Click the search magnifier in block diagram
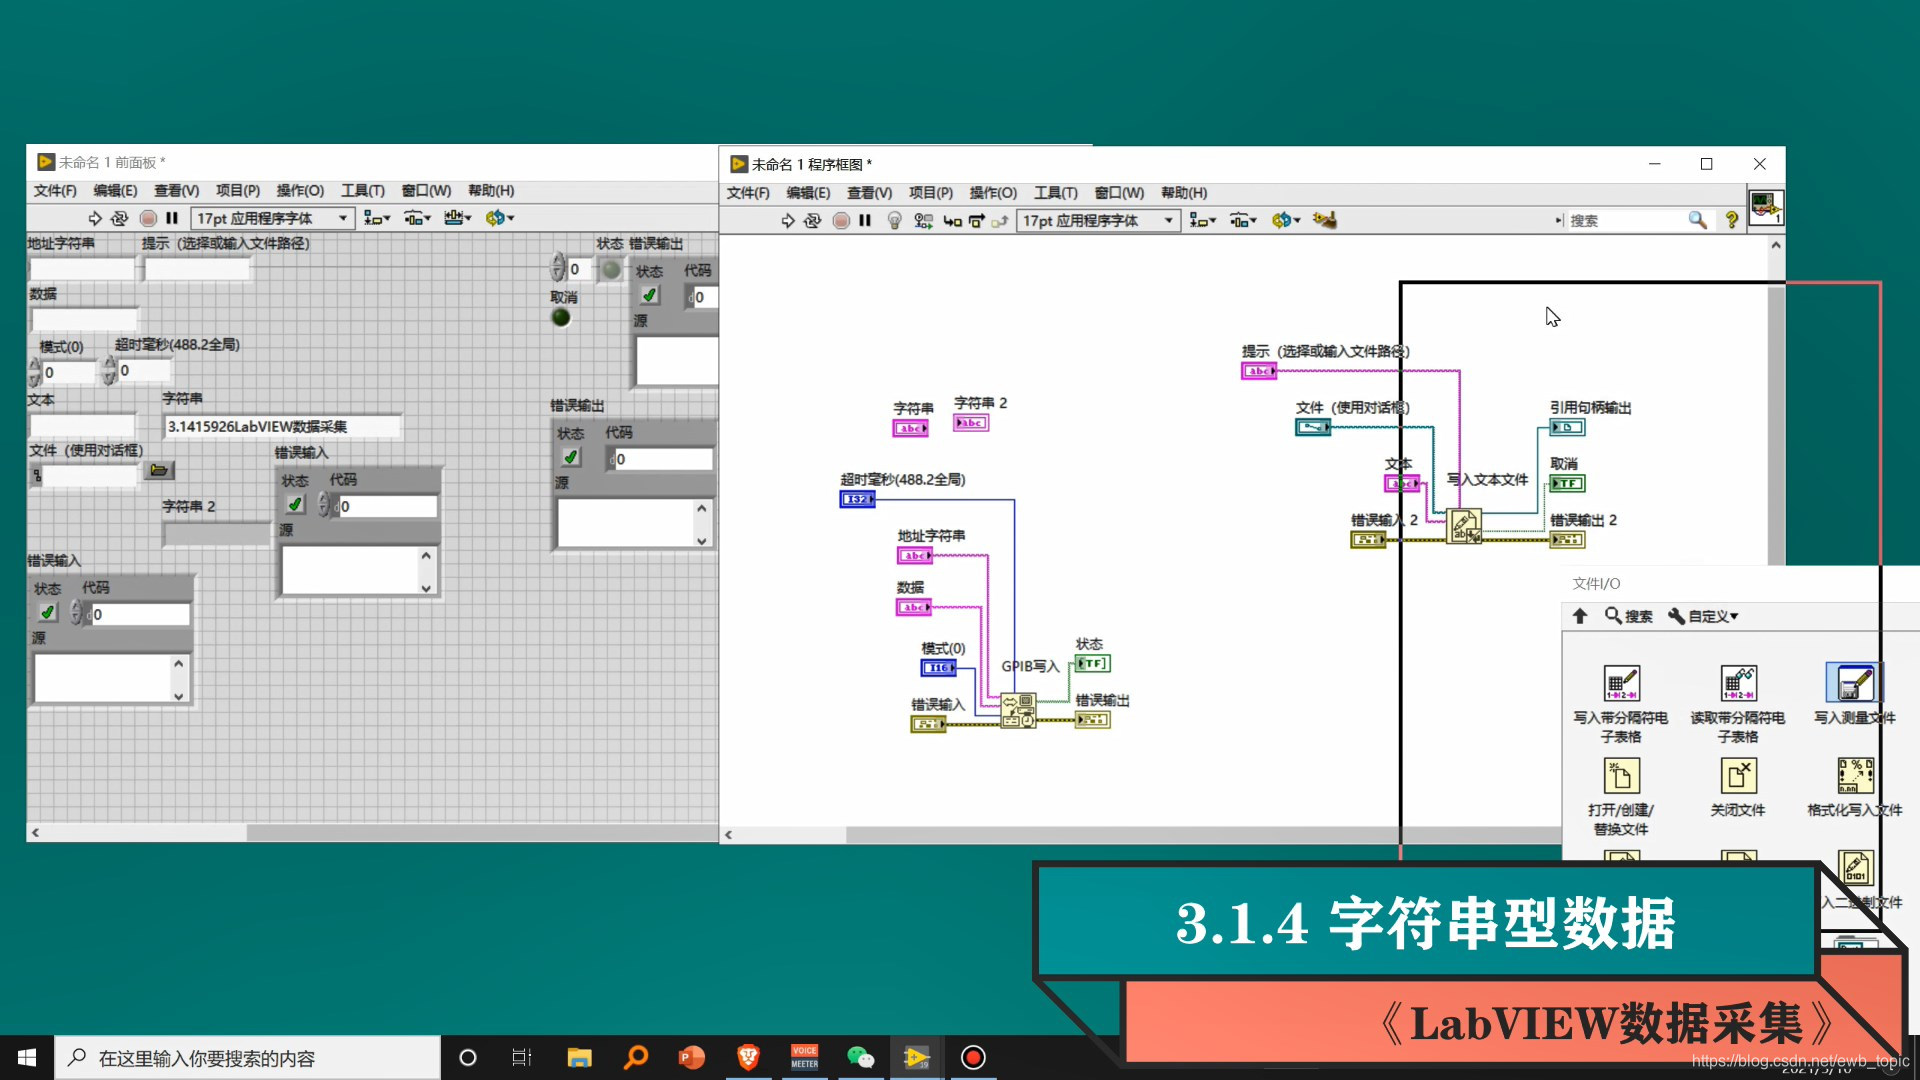Image resolution: width=1920 pixels, height=1080 pixels. pyautogui.click(x=1697, y=220)
